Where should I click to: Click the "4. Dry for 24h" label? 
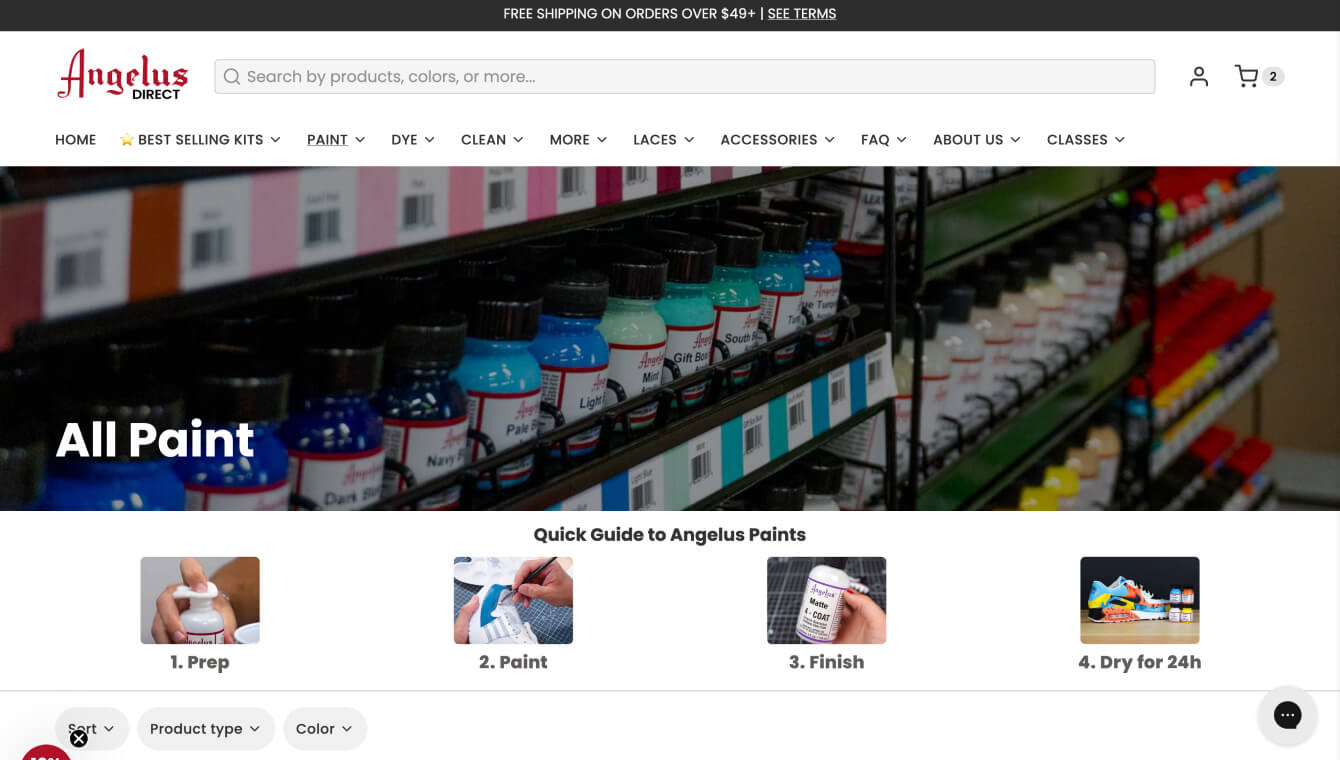pyautogui.click(x=1140, y=662)
